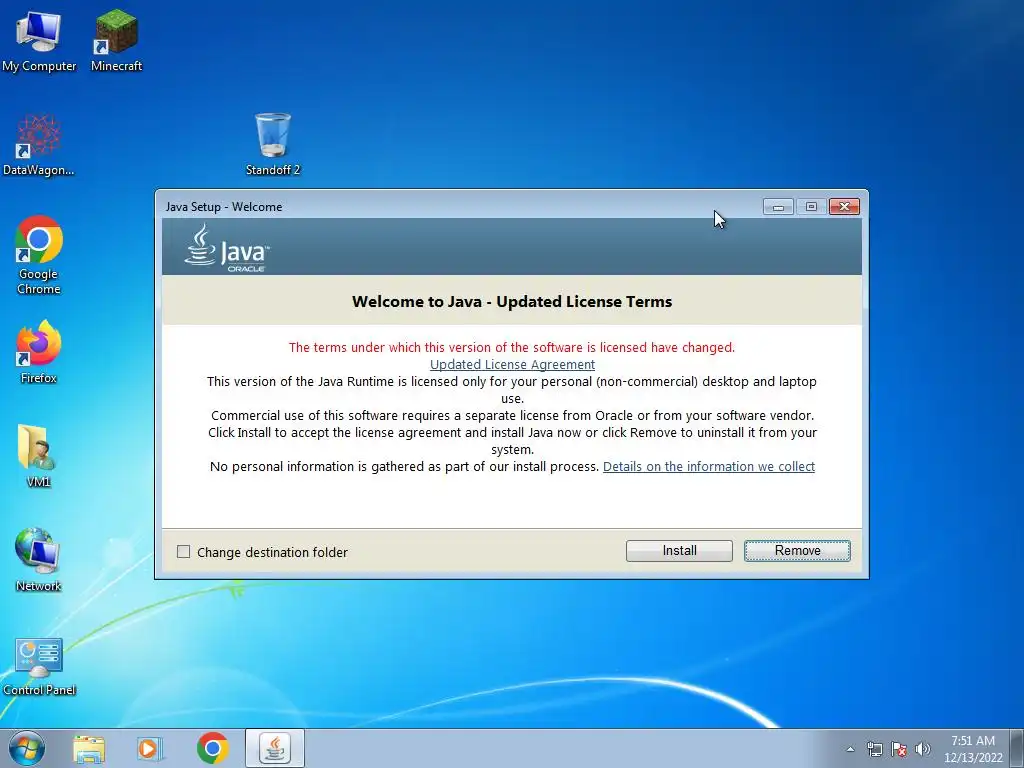Select the Firefox desktop shortcut

39,353
